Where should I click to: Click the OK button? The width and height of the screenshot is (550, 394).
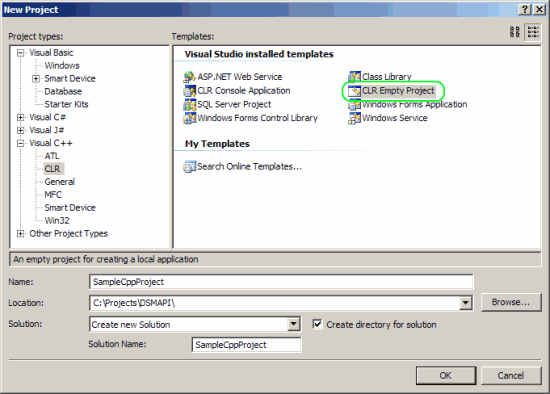[446, 375]
